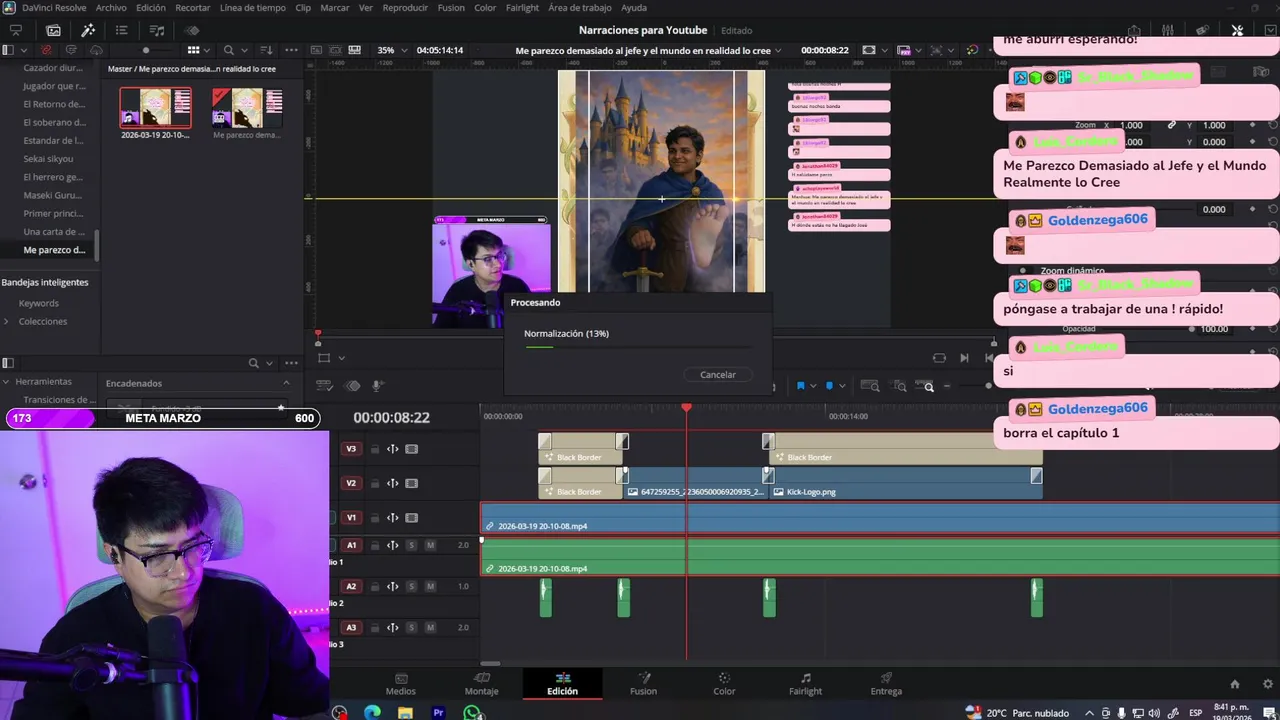Click the blue flag icon in timeline toolbar
This screenshot has height=720, width=1280.
(800, 386)
